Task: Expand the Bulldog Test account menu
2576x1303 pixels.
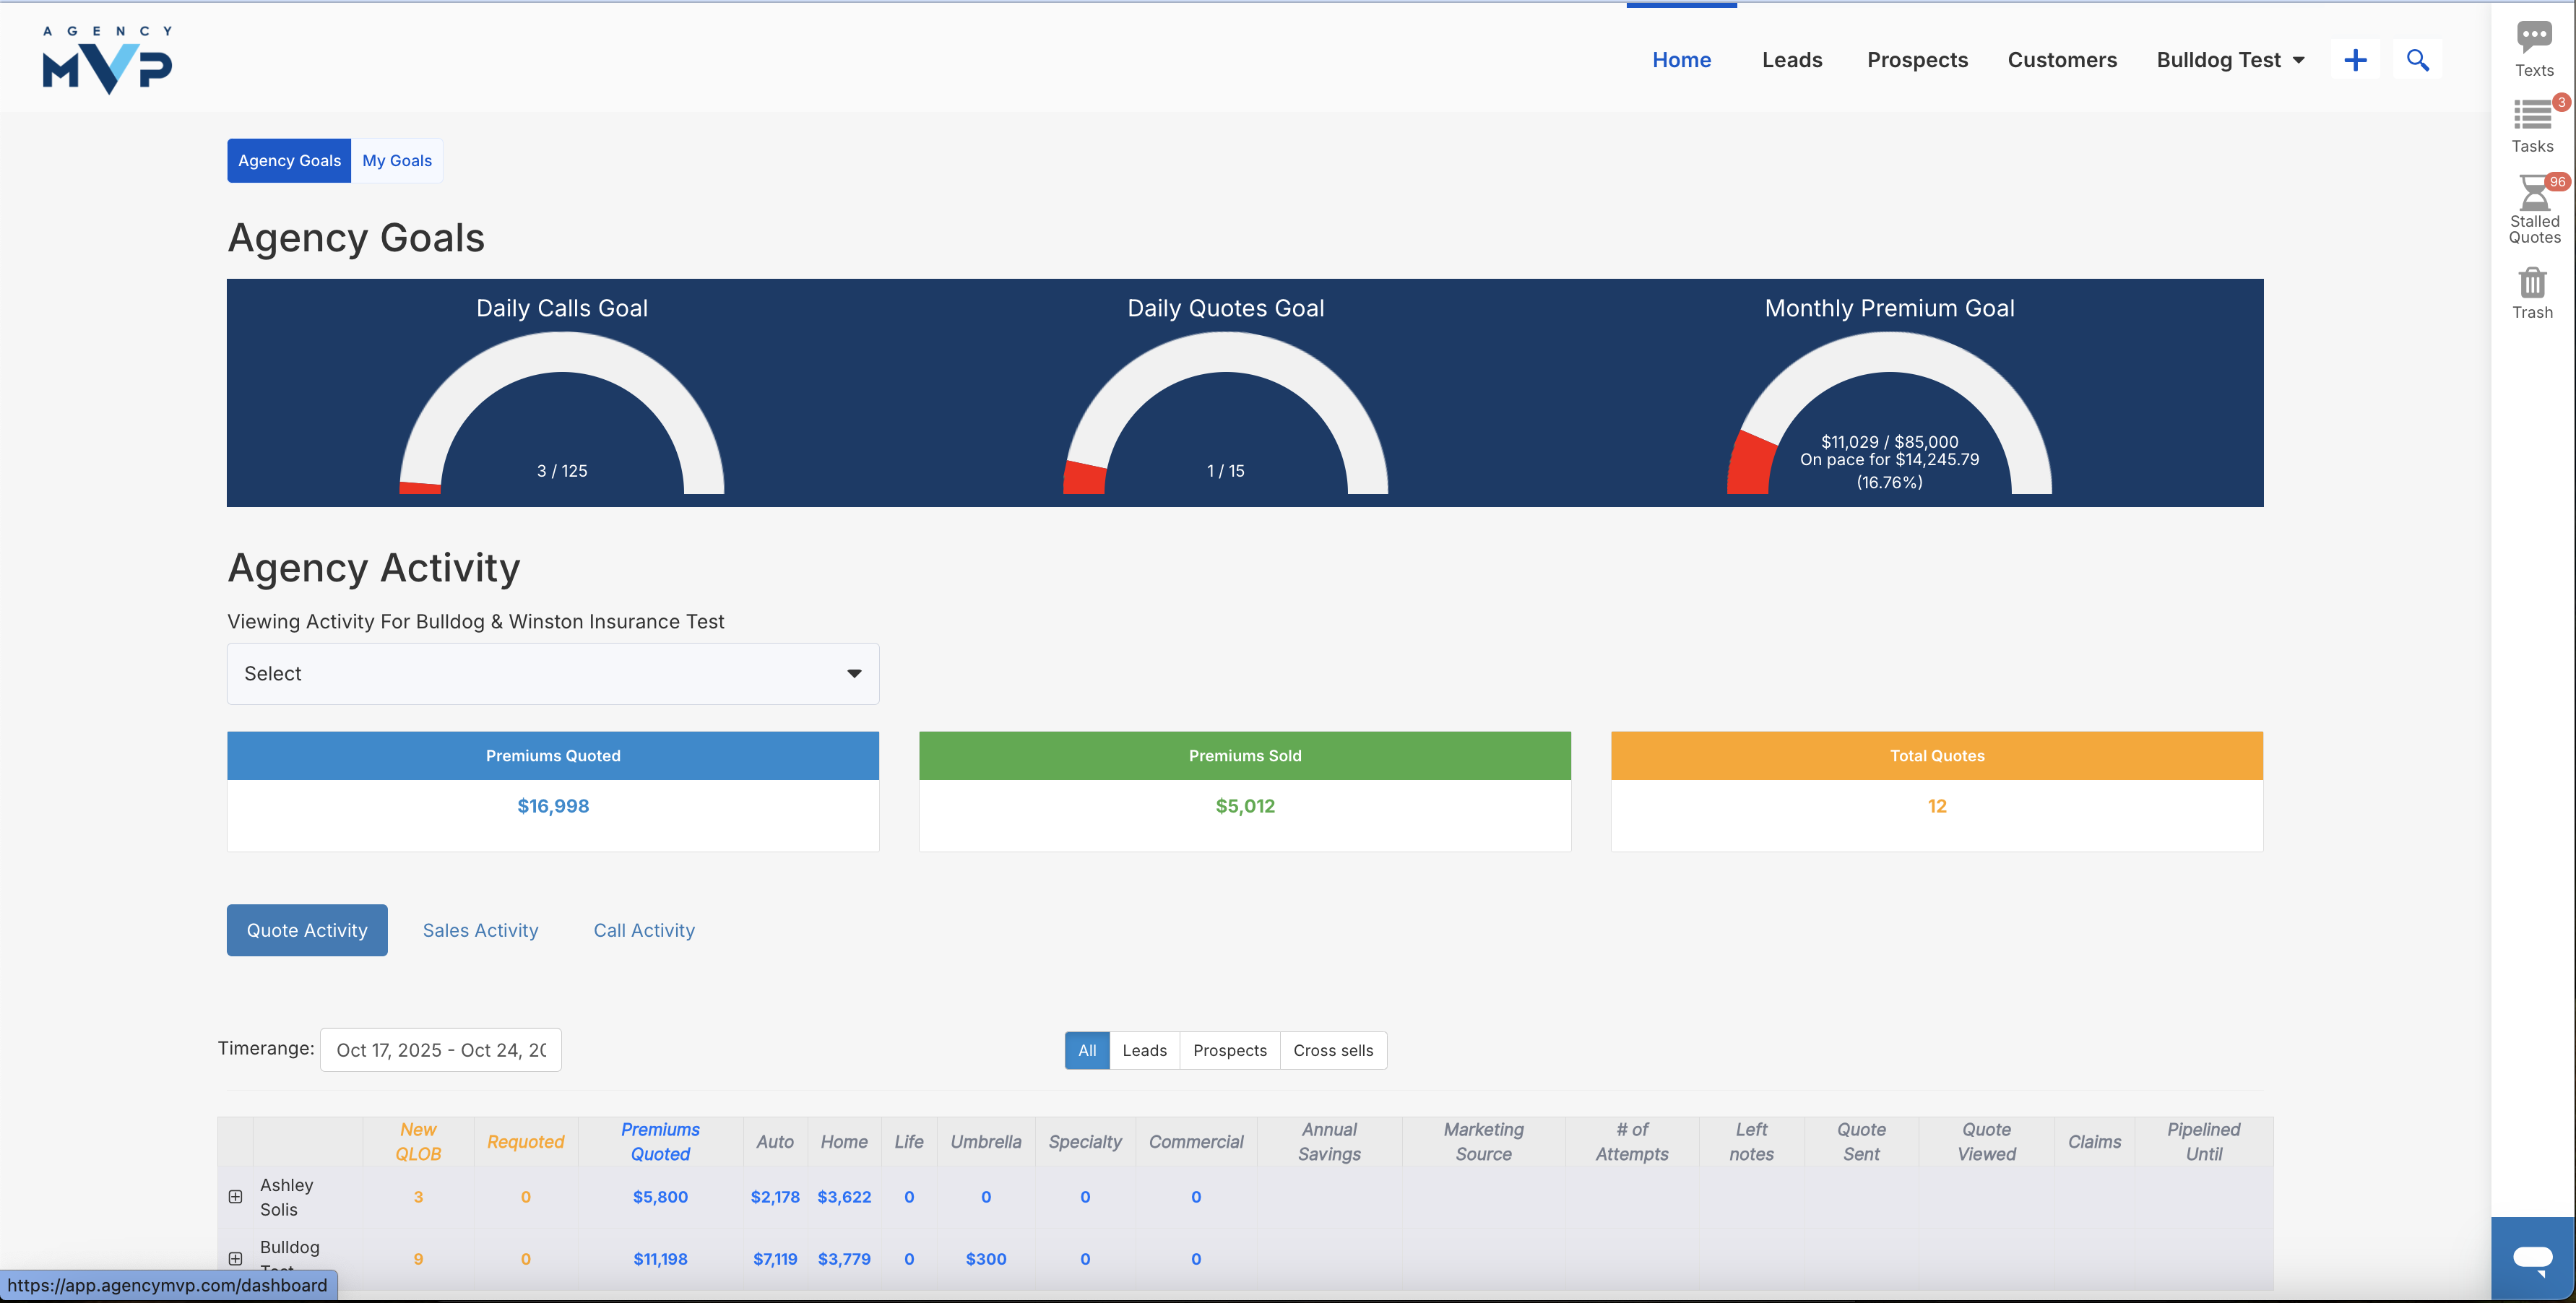Action: (2230, 60)
